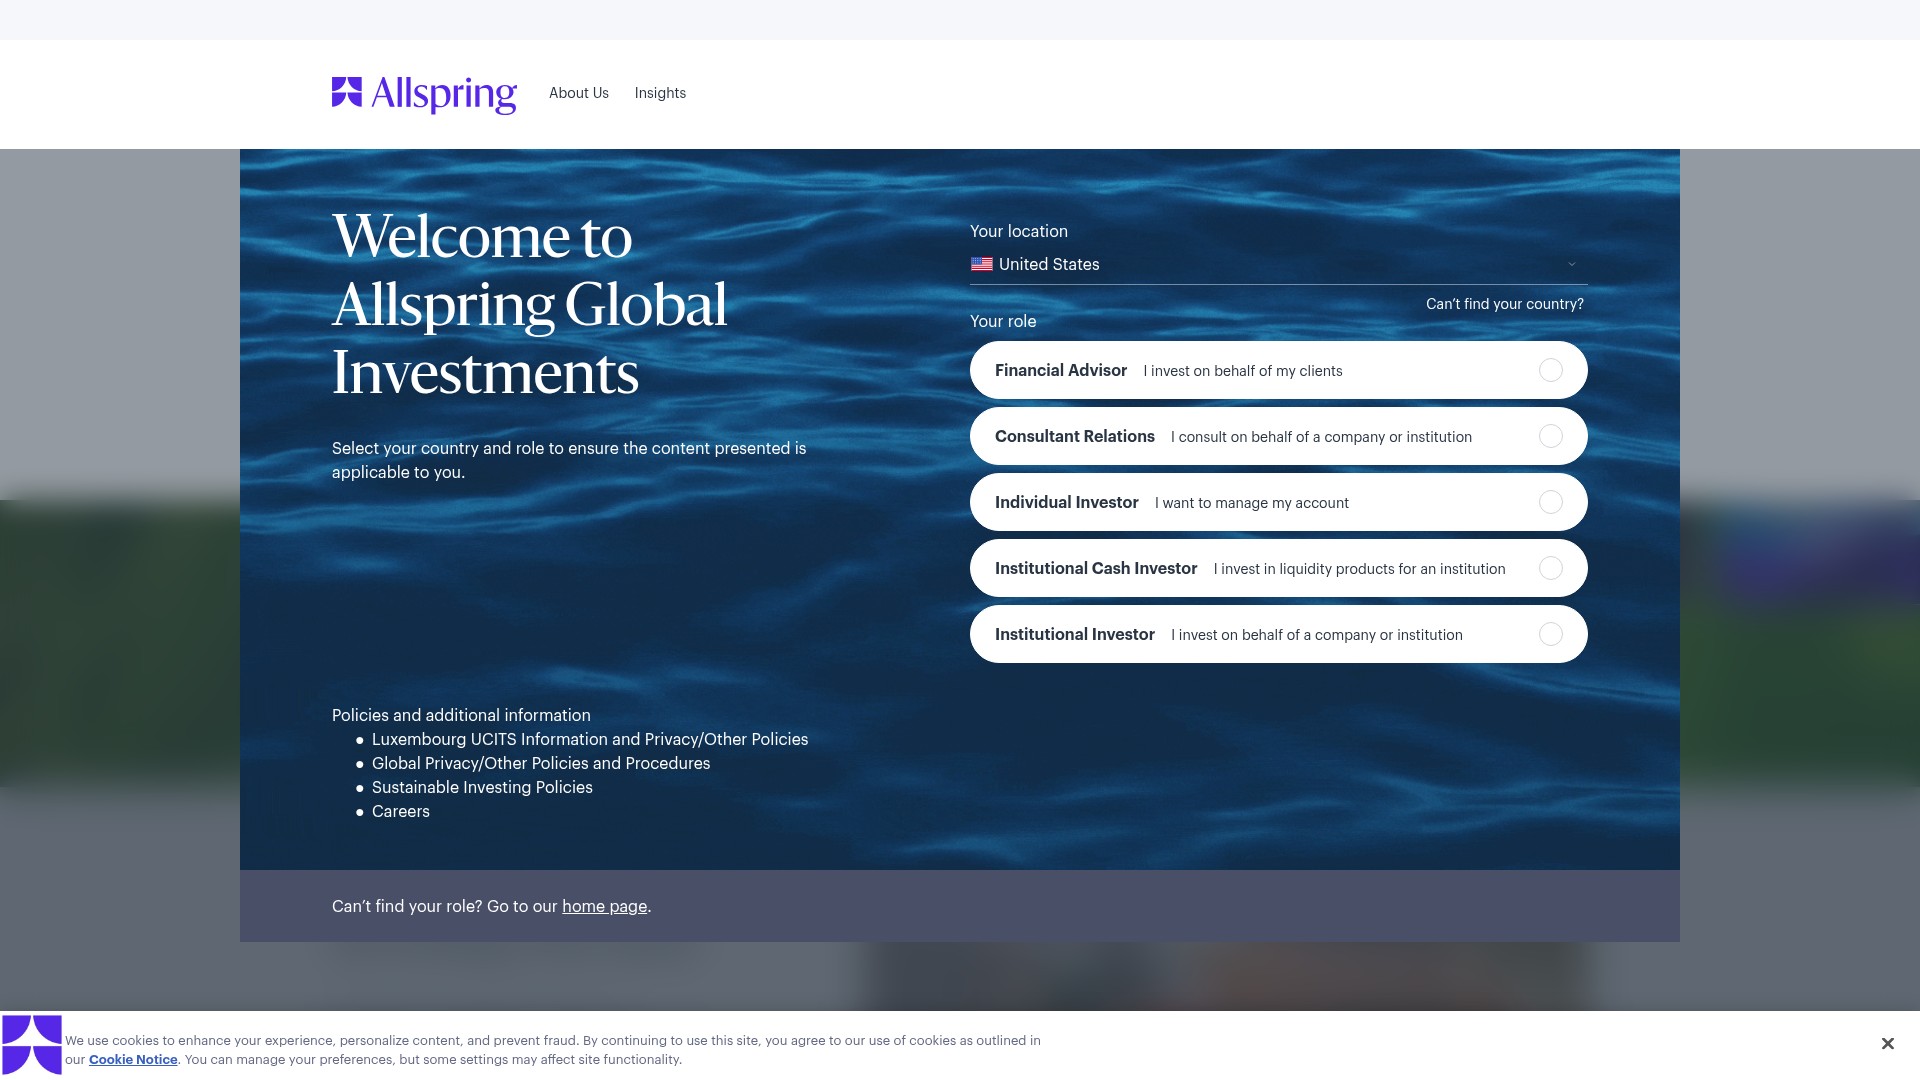
Task: Open the Insights menu
Action: tap(660, 93)
